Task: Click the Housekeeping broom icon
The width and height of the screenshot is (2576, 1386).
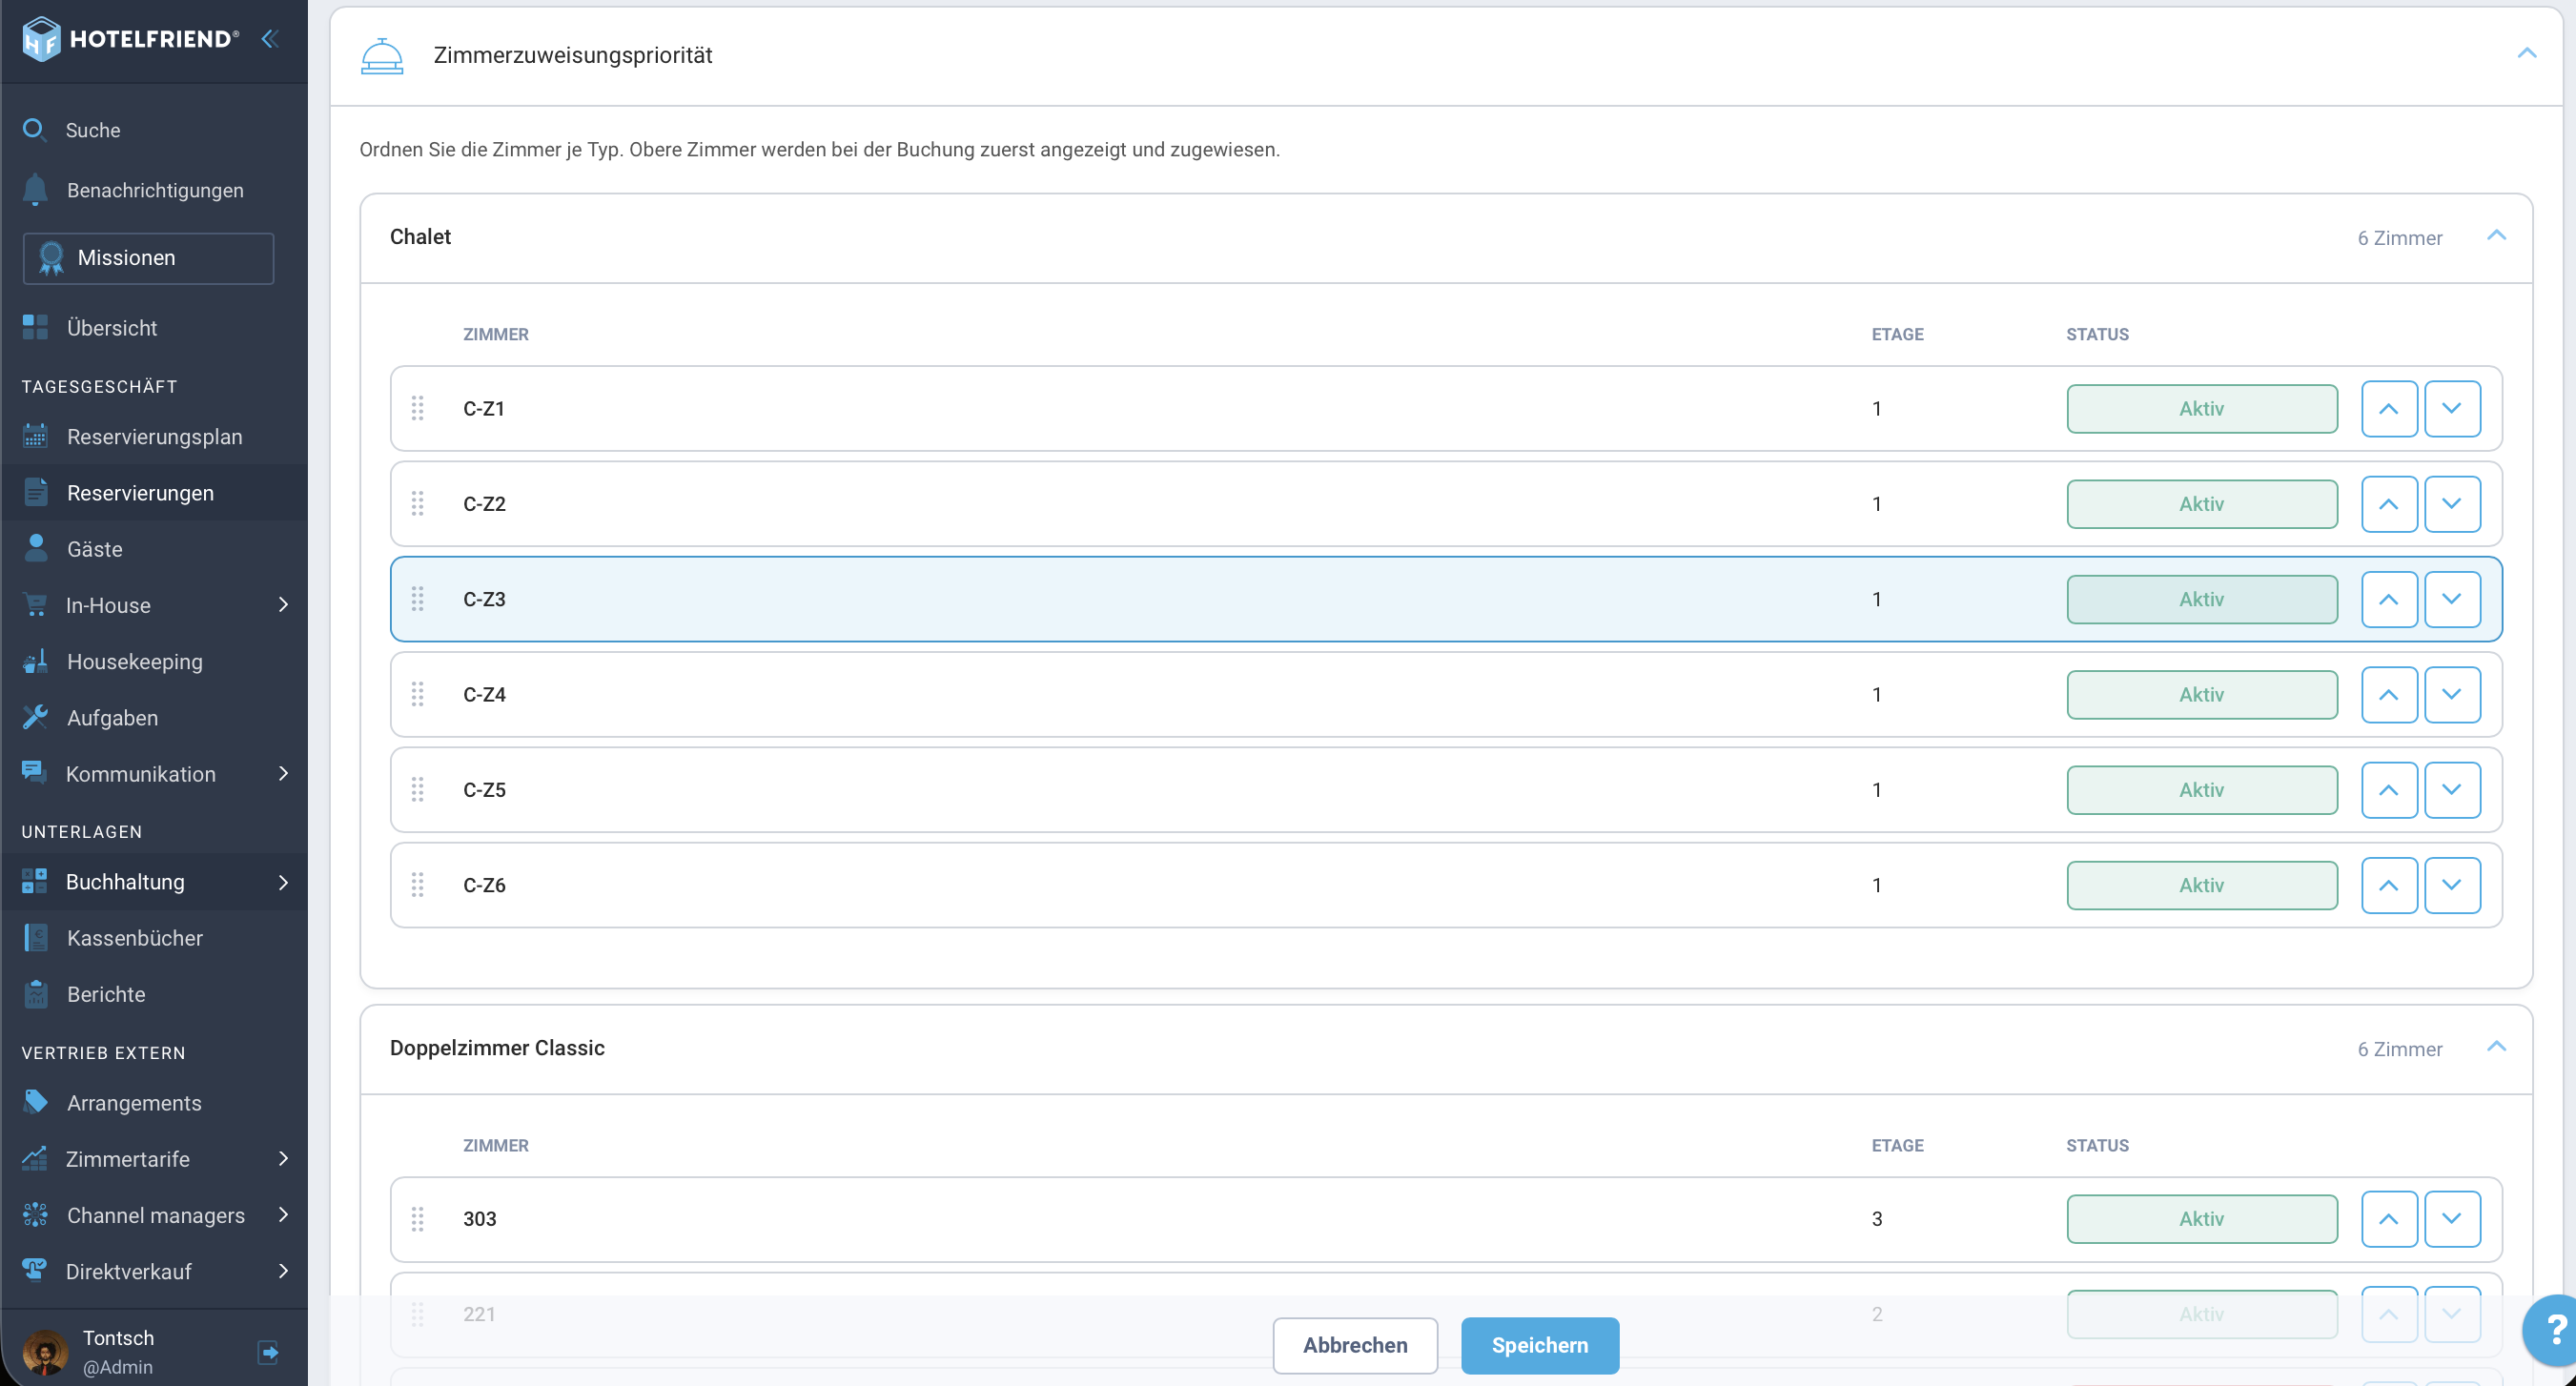Action: (x=35, y=660)
